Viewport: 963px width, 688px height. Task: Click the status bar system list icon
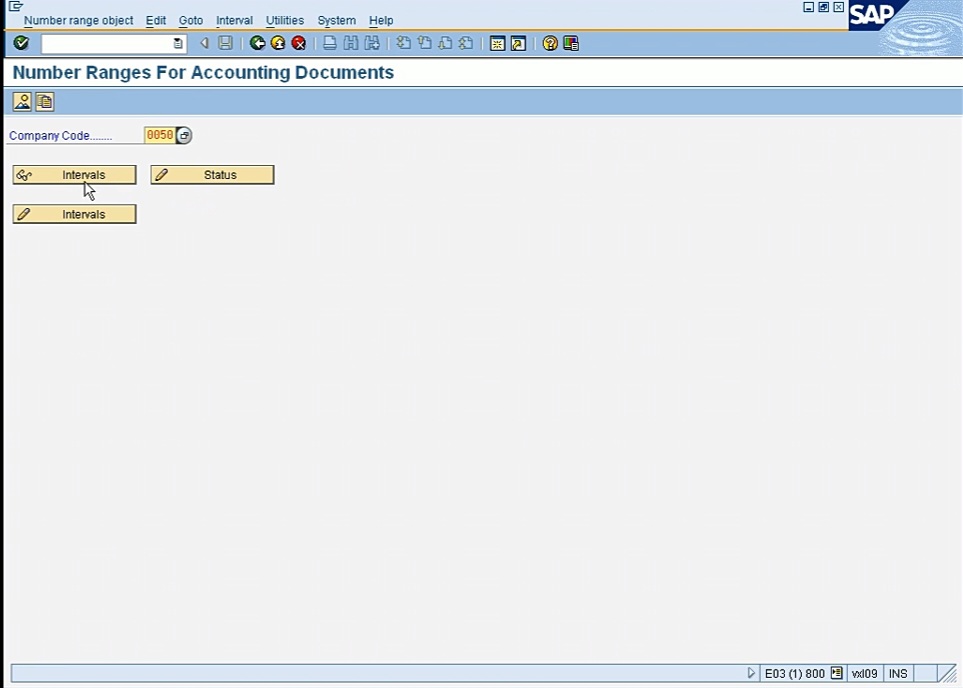[x=836, y=673]
